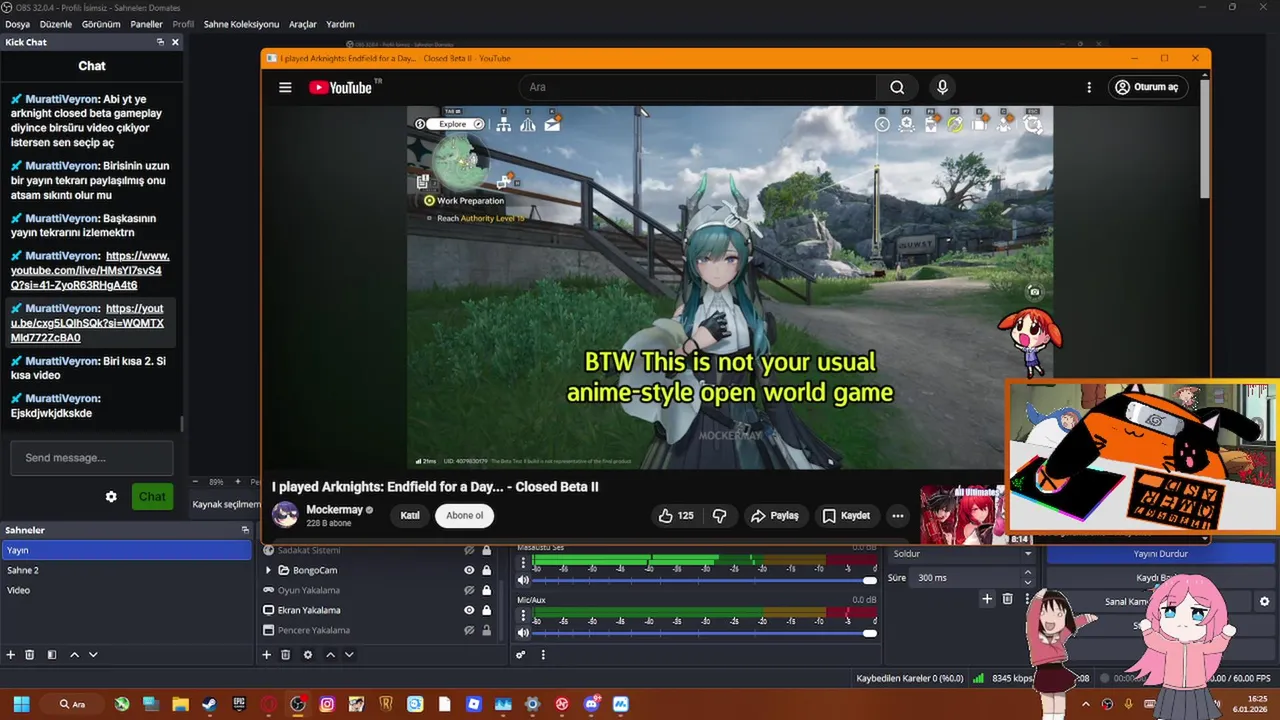The image size is (1280, 720).
Task: Mute Masaüstü Ses speaker icon
Action: pyautogui.click(x=523, y=580)
